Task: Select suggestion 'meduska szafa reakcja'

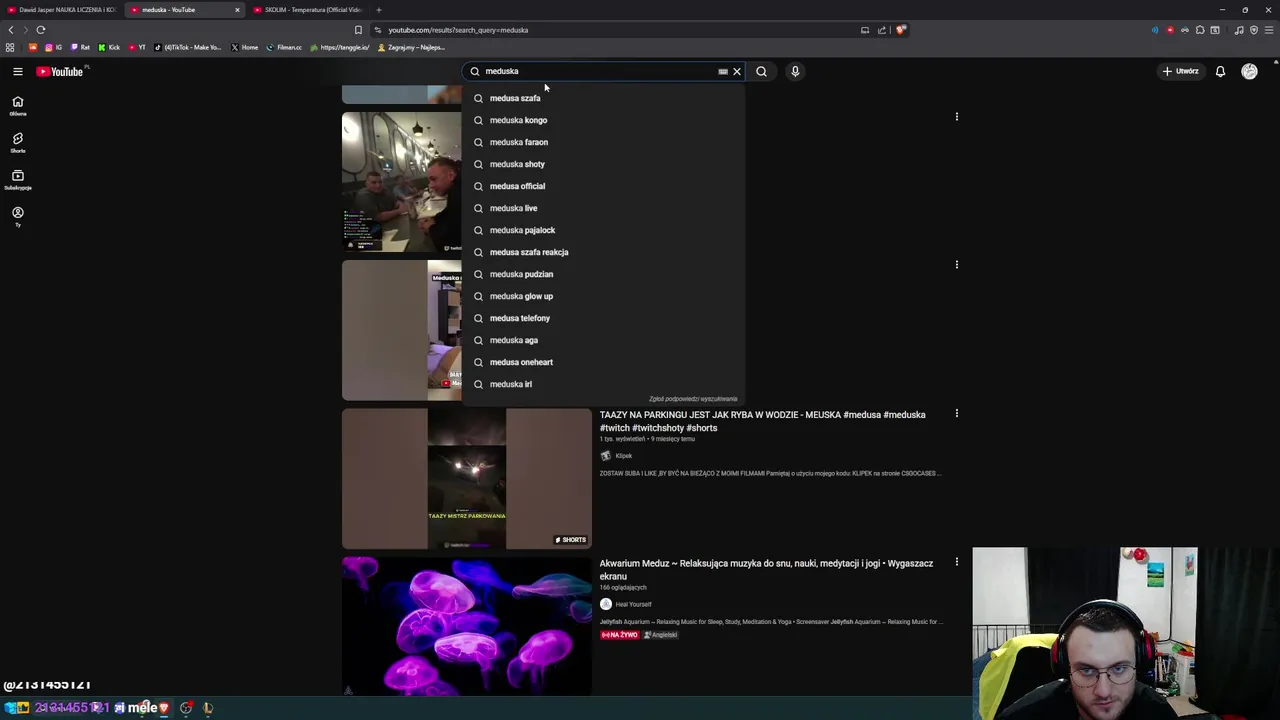Action: click(x=603, y=252)
